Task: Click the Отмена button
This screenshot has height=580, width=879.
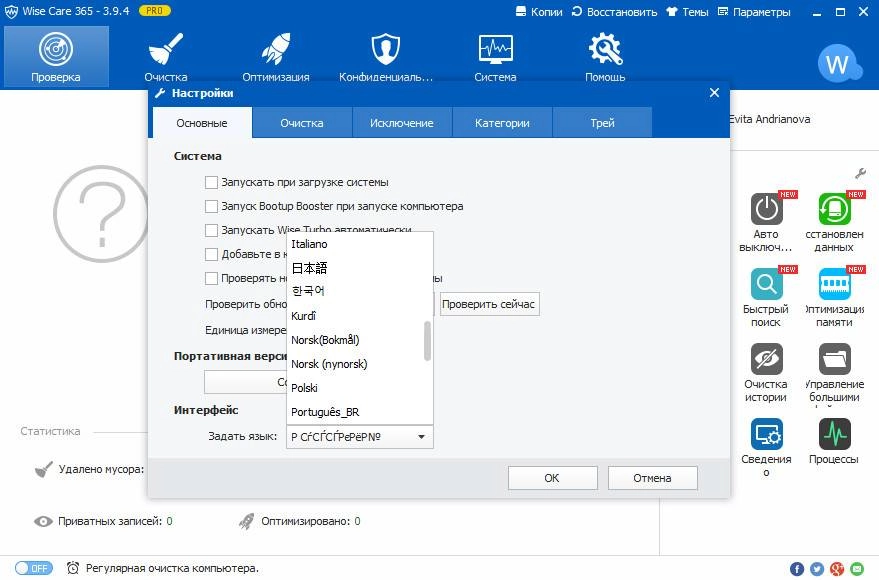Action: (653, 478)
